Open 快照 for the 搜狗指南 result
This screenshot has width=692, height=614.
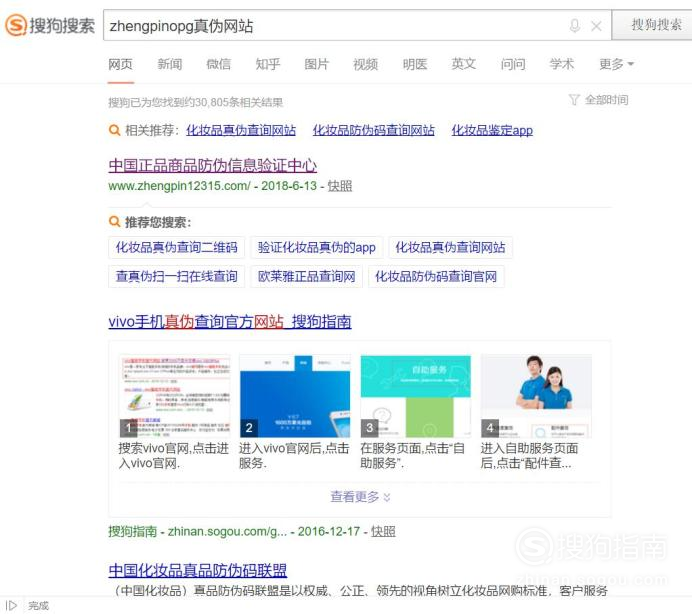coord(383,531)
